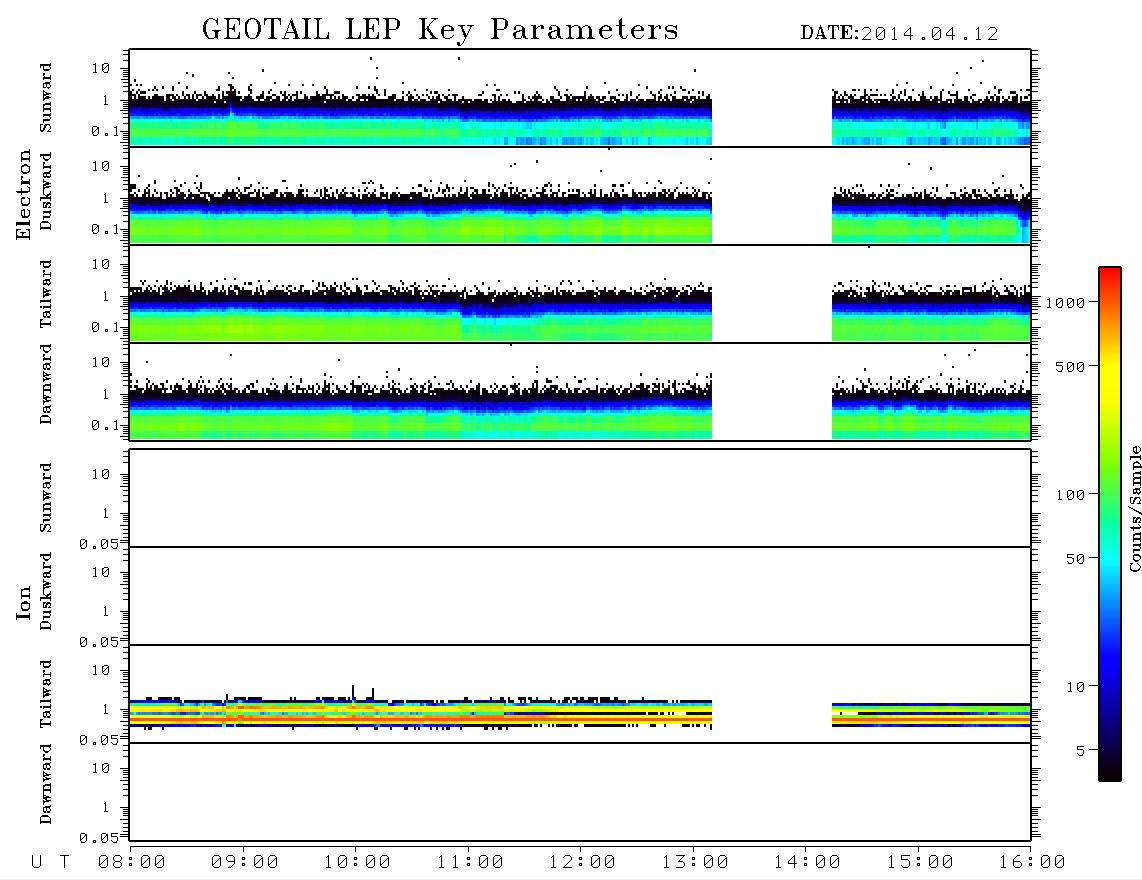This screenshot has width=1142, height=880.
Task: Click the 08:00 time tick label
Action: click(132, 863)
